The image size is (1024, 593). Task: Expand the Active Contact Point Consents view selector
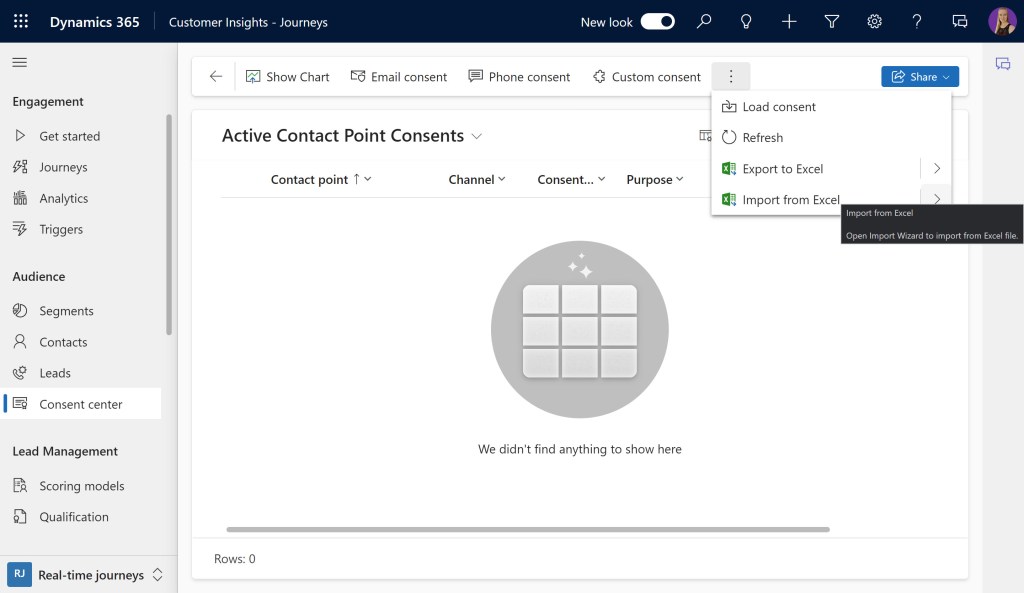(x=477, y=135)
